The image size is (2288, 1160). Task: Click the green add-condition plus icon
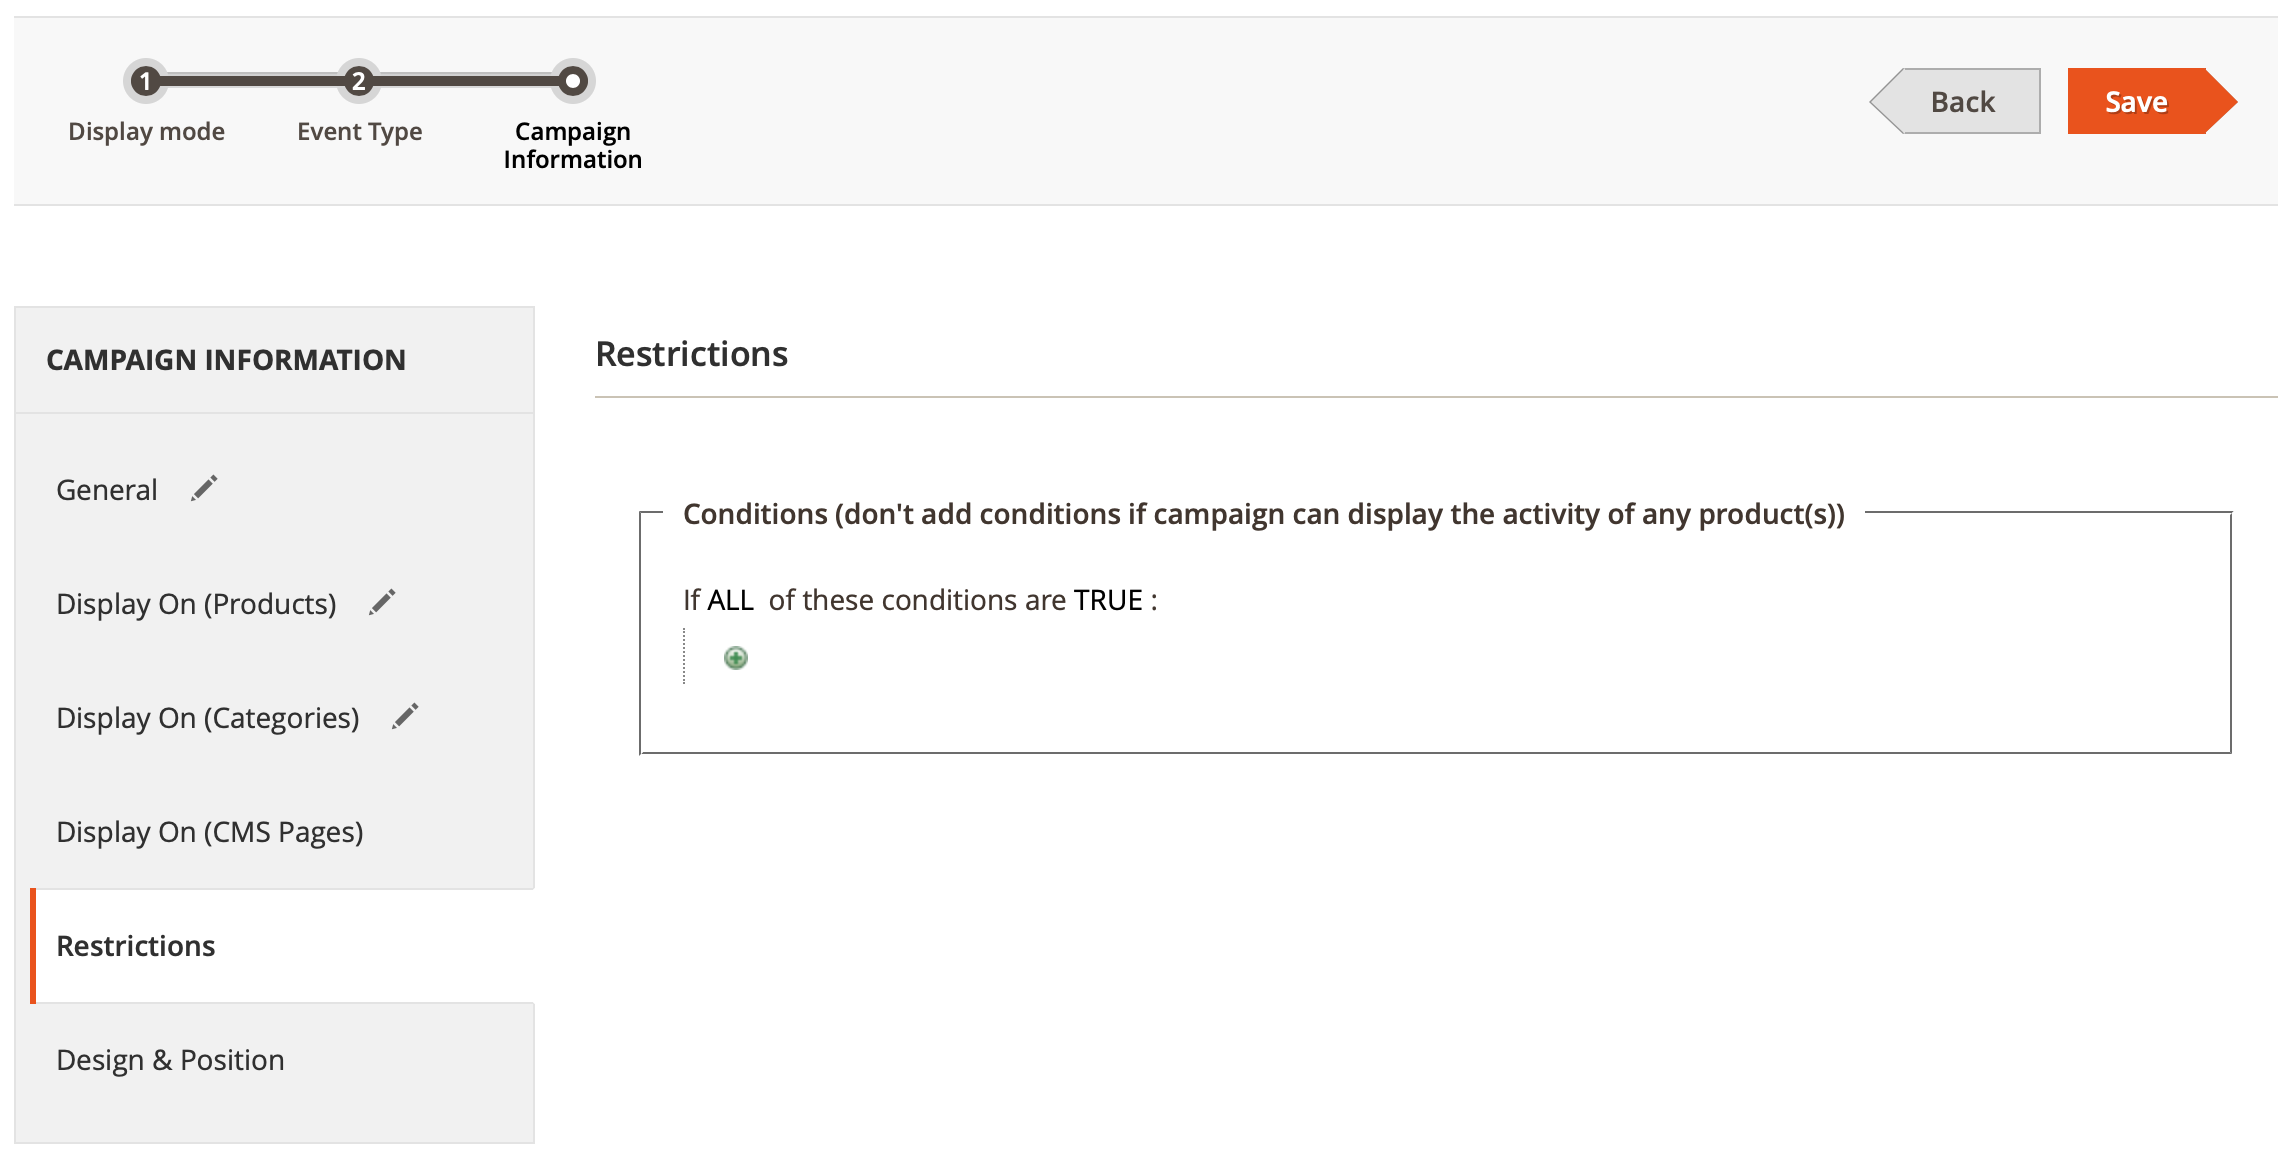(736, 658)
